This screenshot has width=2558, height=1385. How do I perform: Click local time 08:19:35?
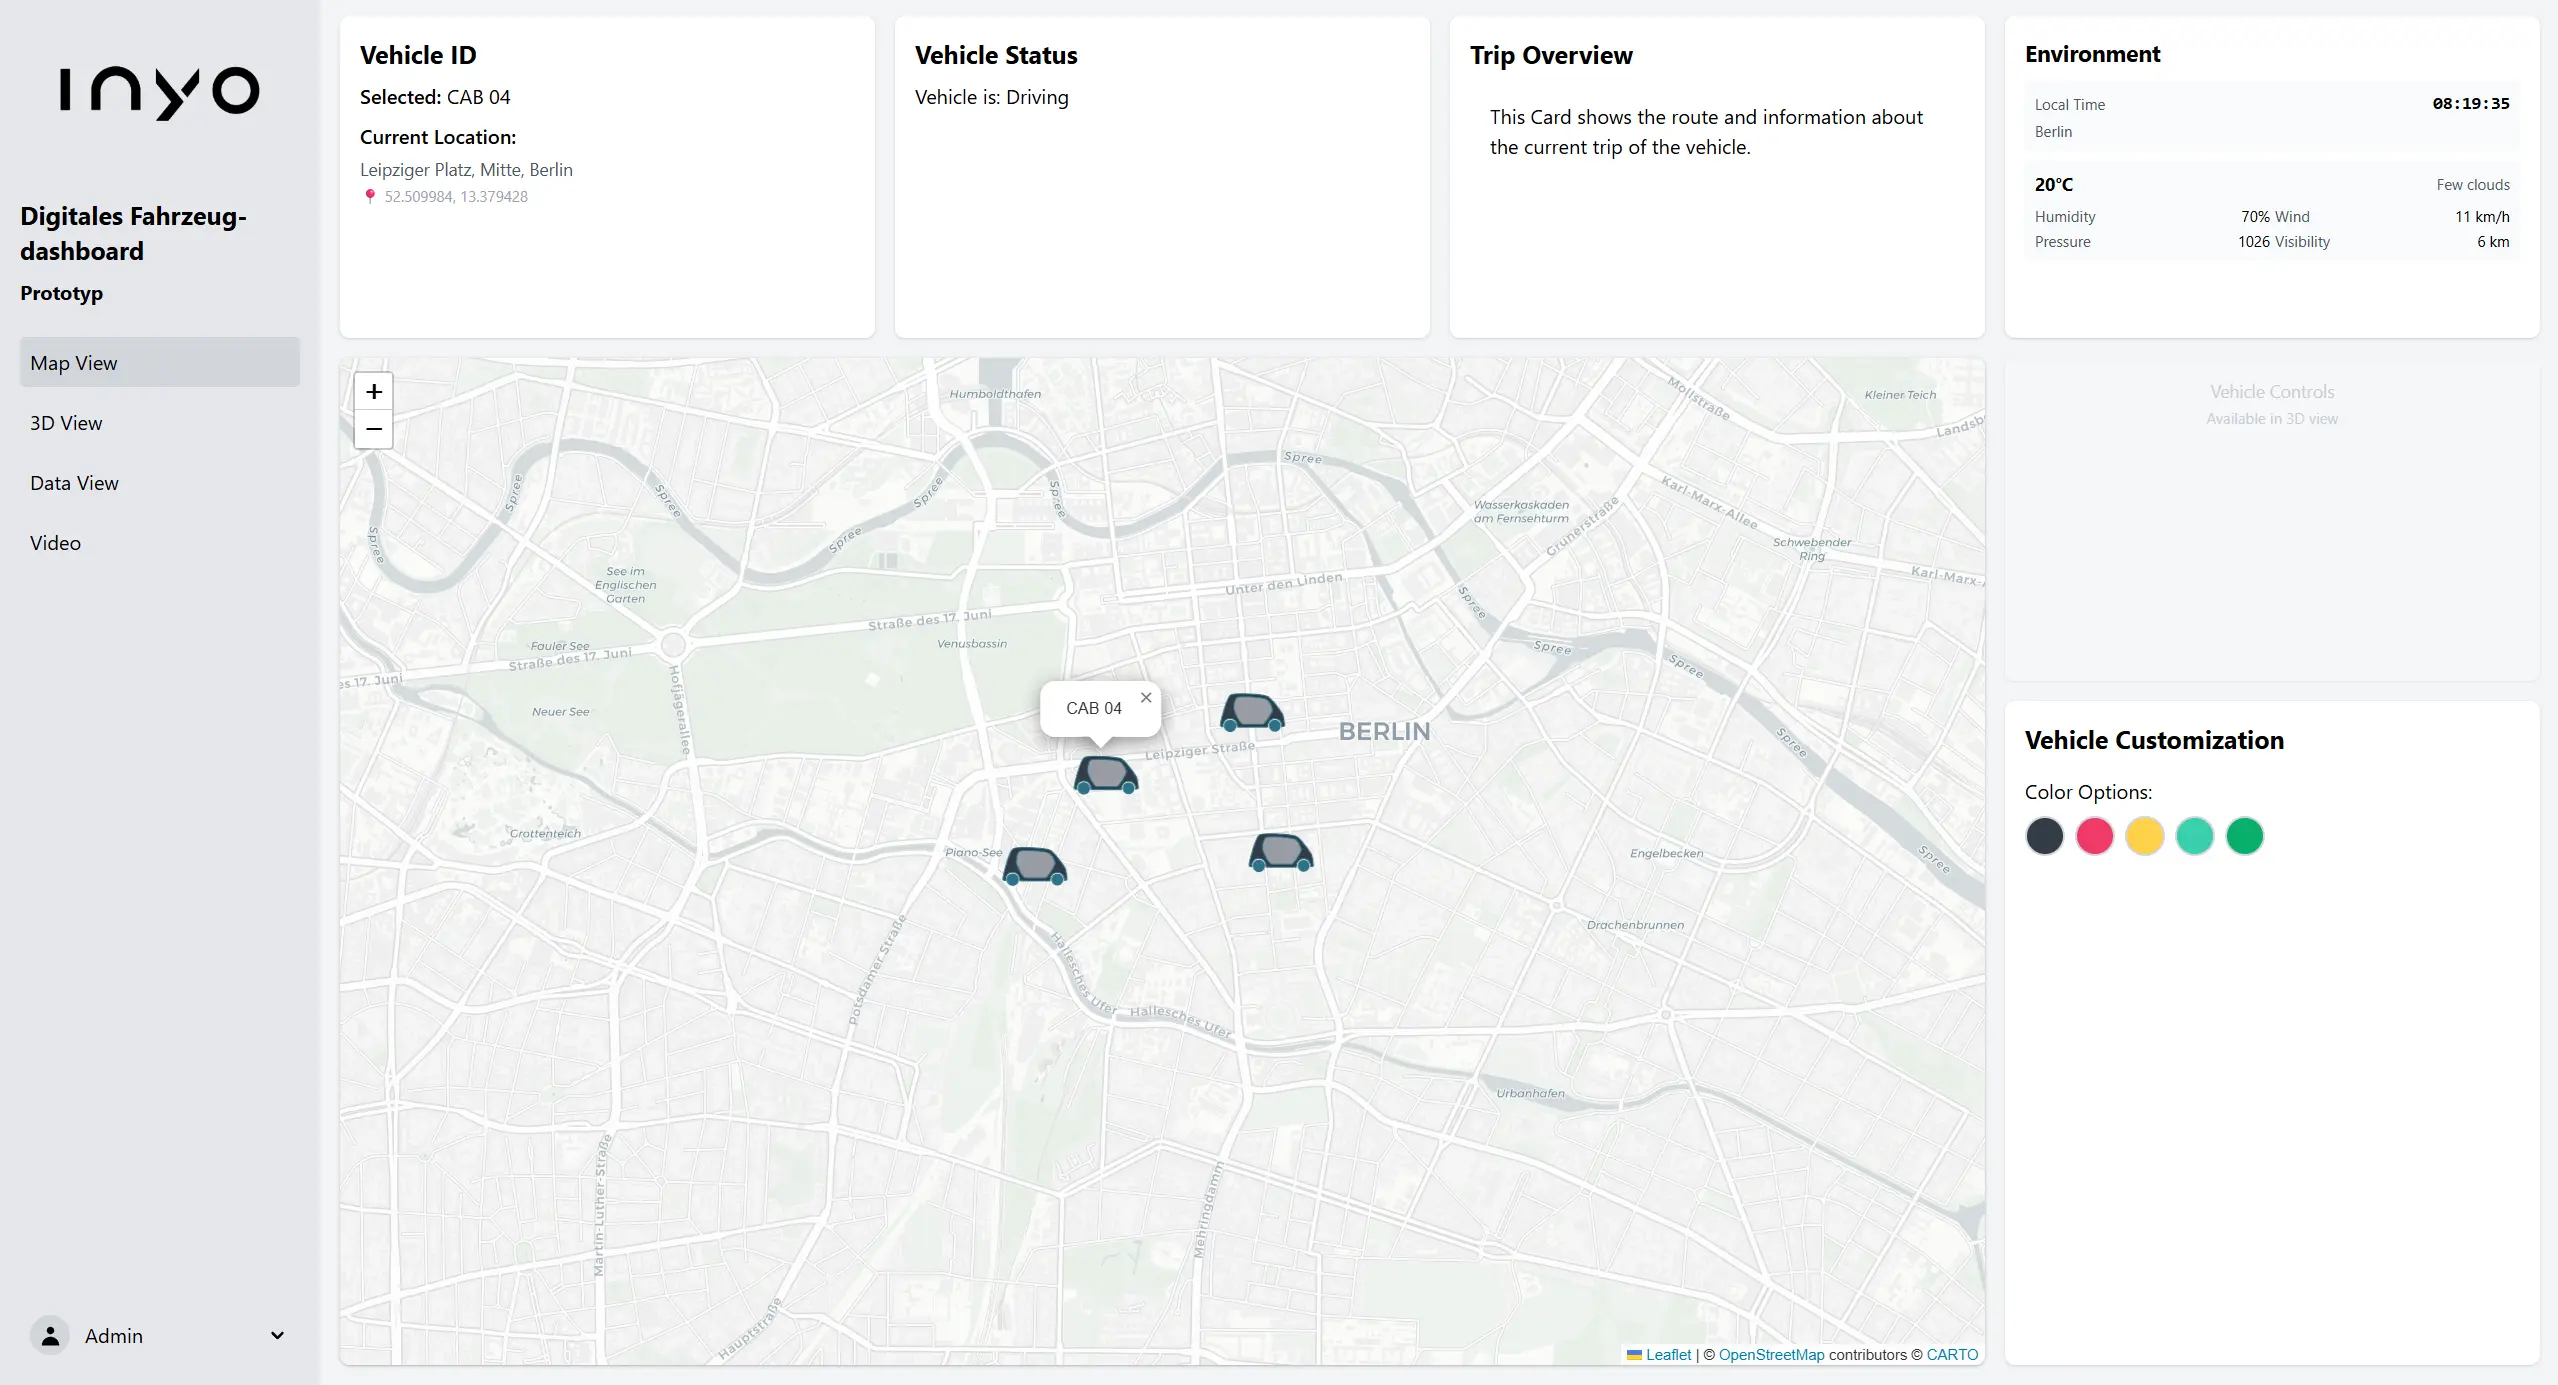click(x=2471, y=104)
